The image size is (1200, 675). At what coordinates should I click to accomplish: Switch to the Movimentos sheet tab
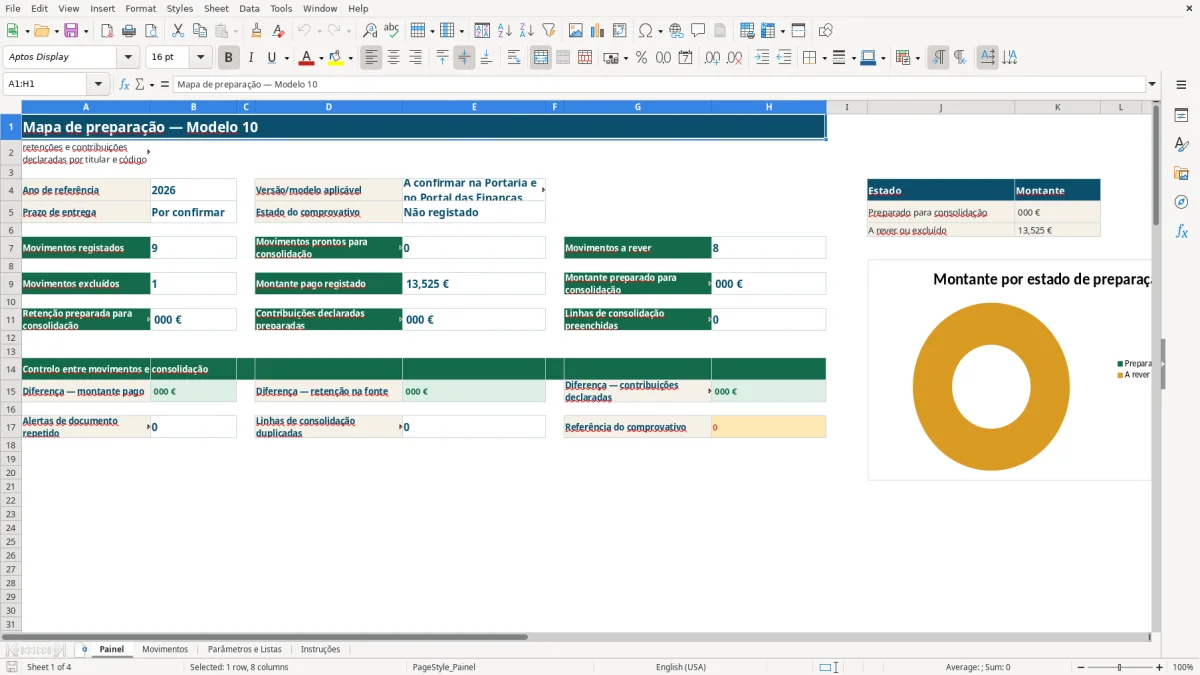click(x=165, y=649)
